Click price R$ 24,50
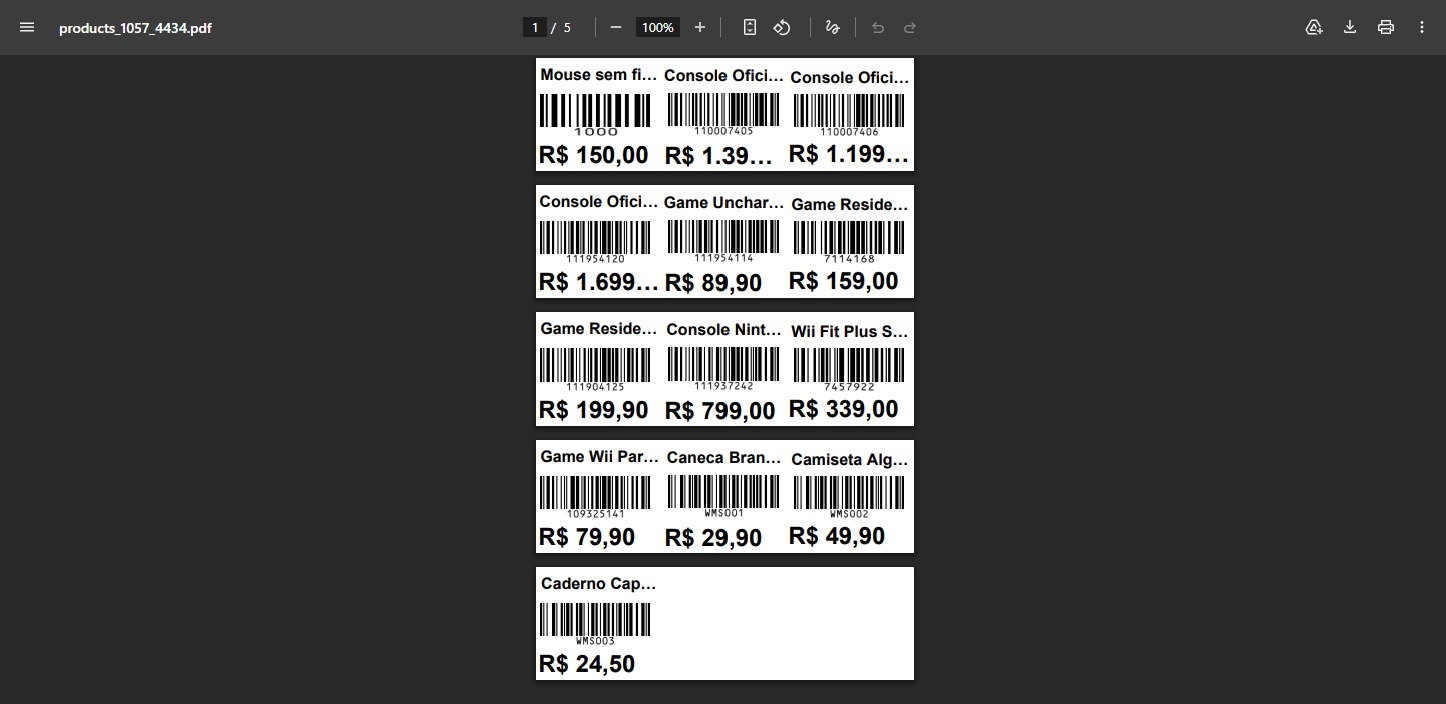The width and height of the screenshot is (1446, 704). [x=587, y=664]
